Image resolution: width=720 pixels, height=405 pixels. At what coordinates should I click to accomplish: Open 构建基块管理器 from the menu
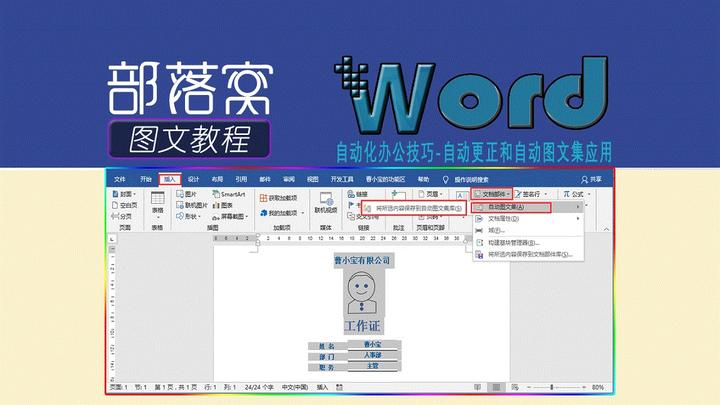point(528,242)
